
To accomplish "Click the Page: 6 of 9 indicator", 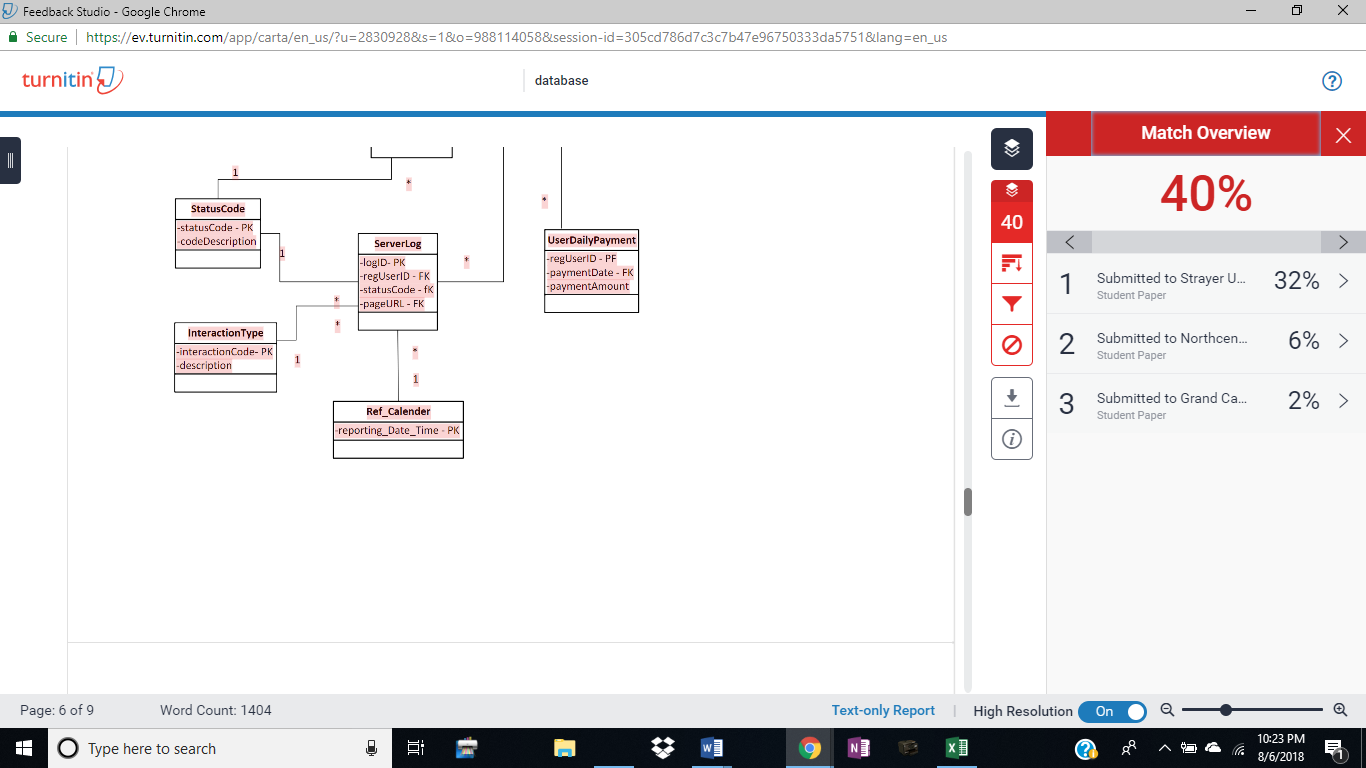I will click(57, 710).
